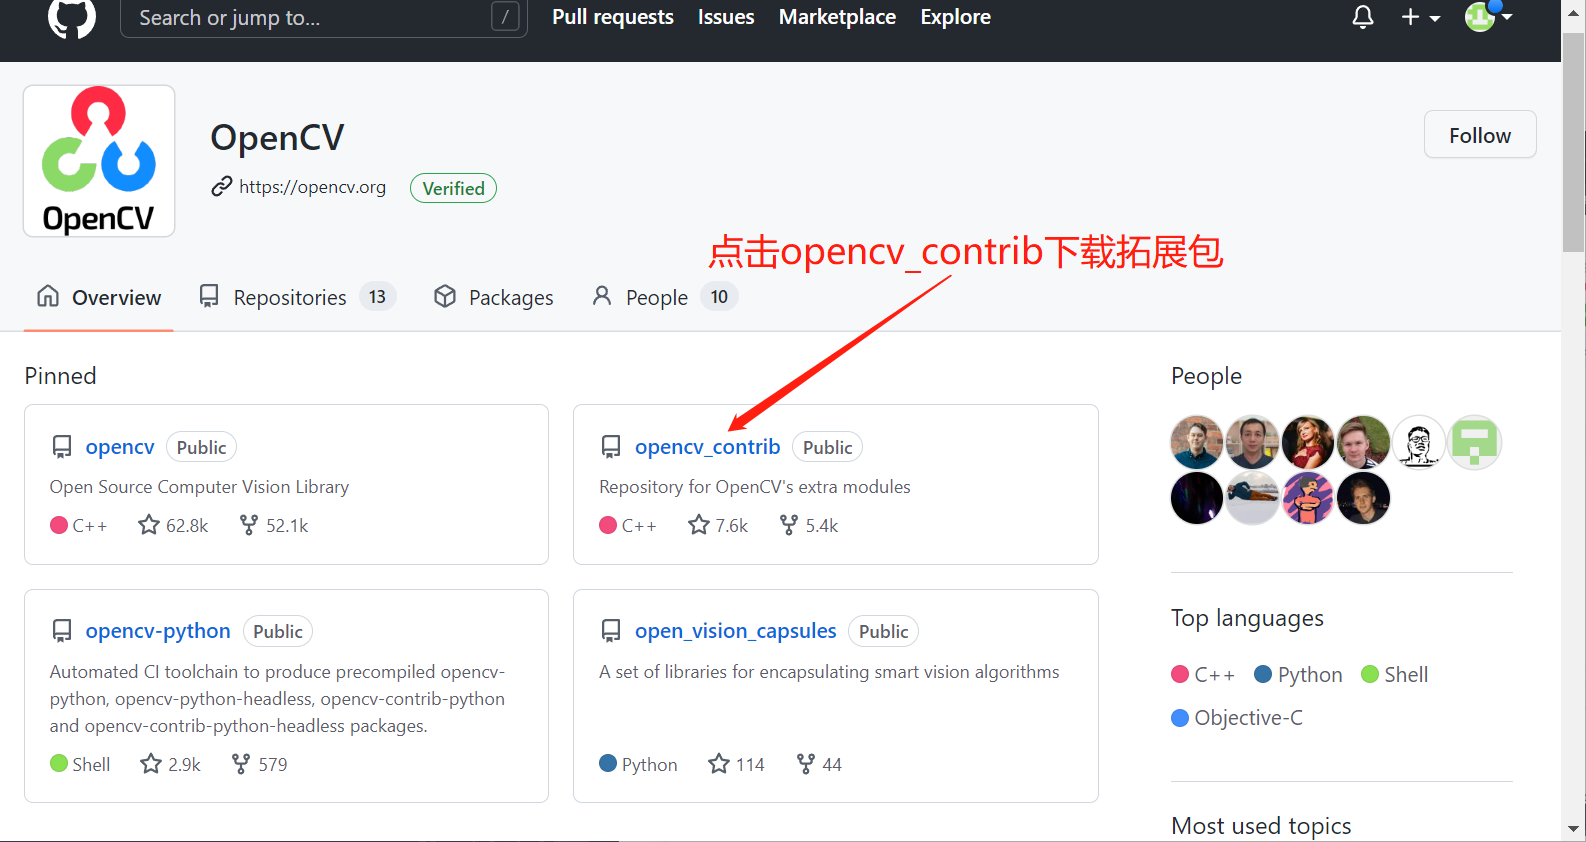The image size is (1586, 842).
Task: Click the Overview home icon
Action: coord(48,296)
